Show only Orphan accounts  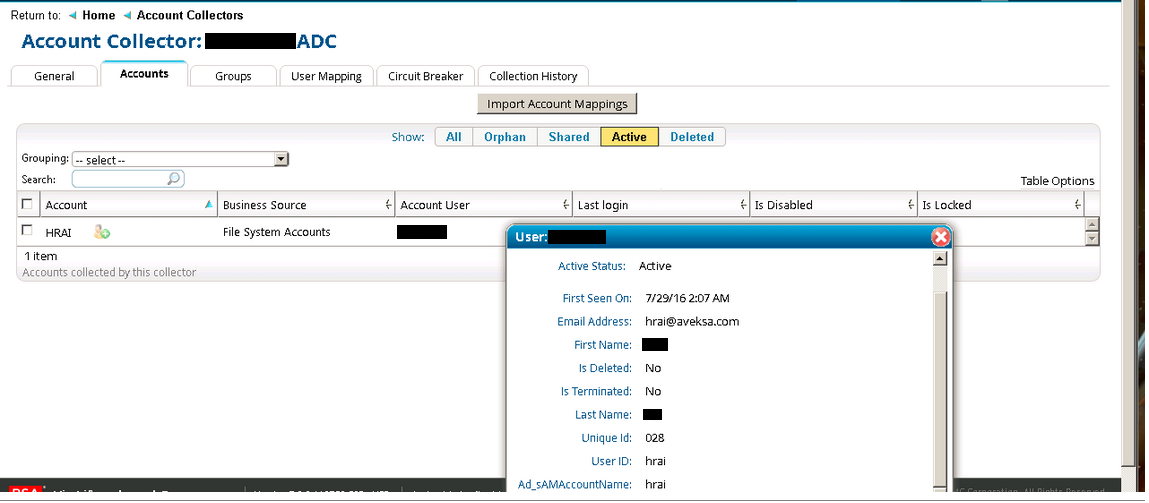504,137
